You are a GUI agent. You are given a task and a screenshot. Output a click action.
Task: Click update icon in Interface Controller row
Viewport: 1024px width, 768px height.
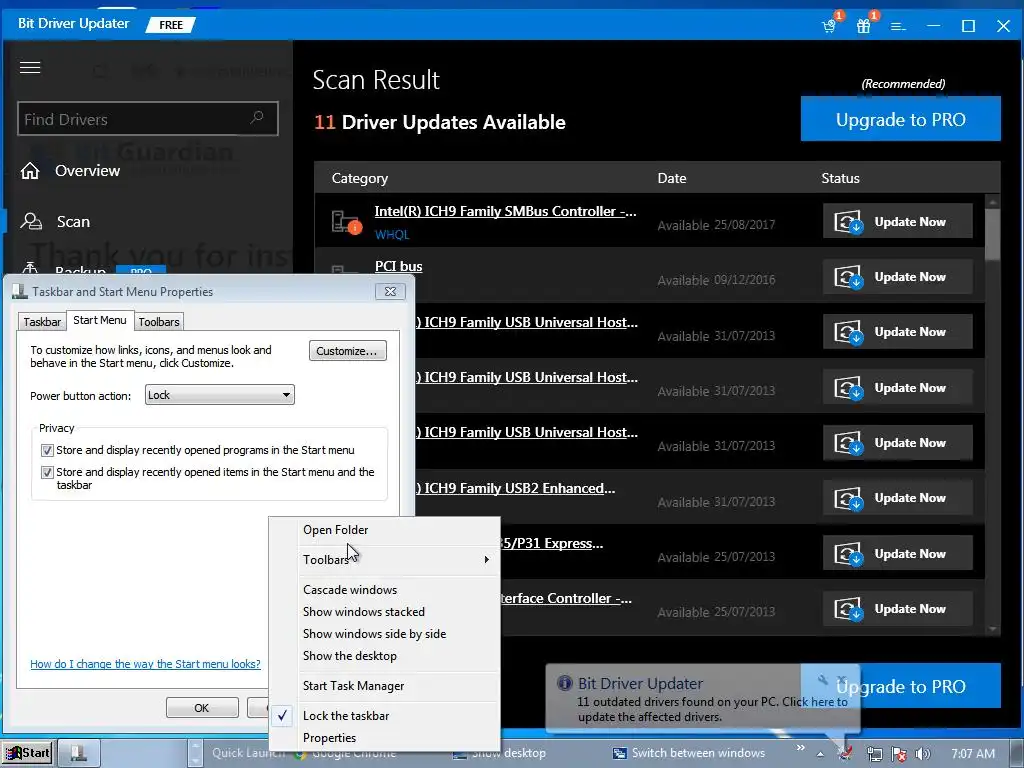point(848,609)
